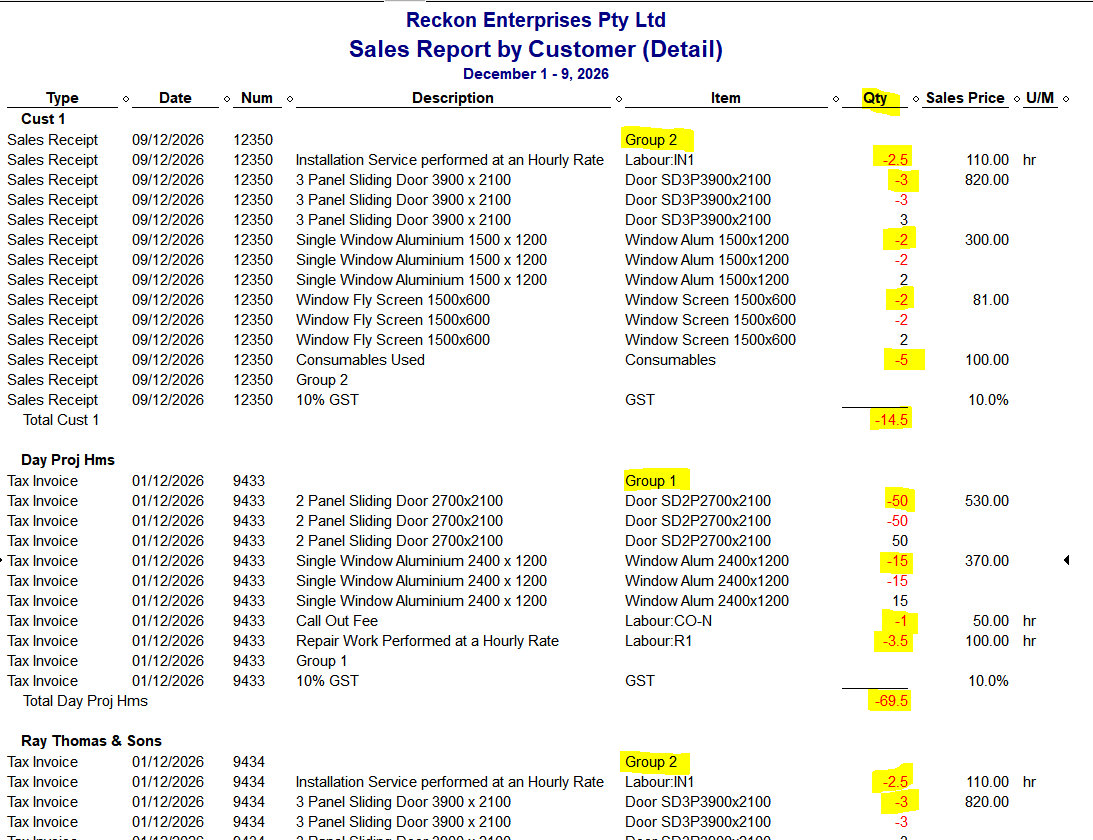Click the report title Sales Report by Customer (Detail)

pyautogui.click(x=536, y=49)
